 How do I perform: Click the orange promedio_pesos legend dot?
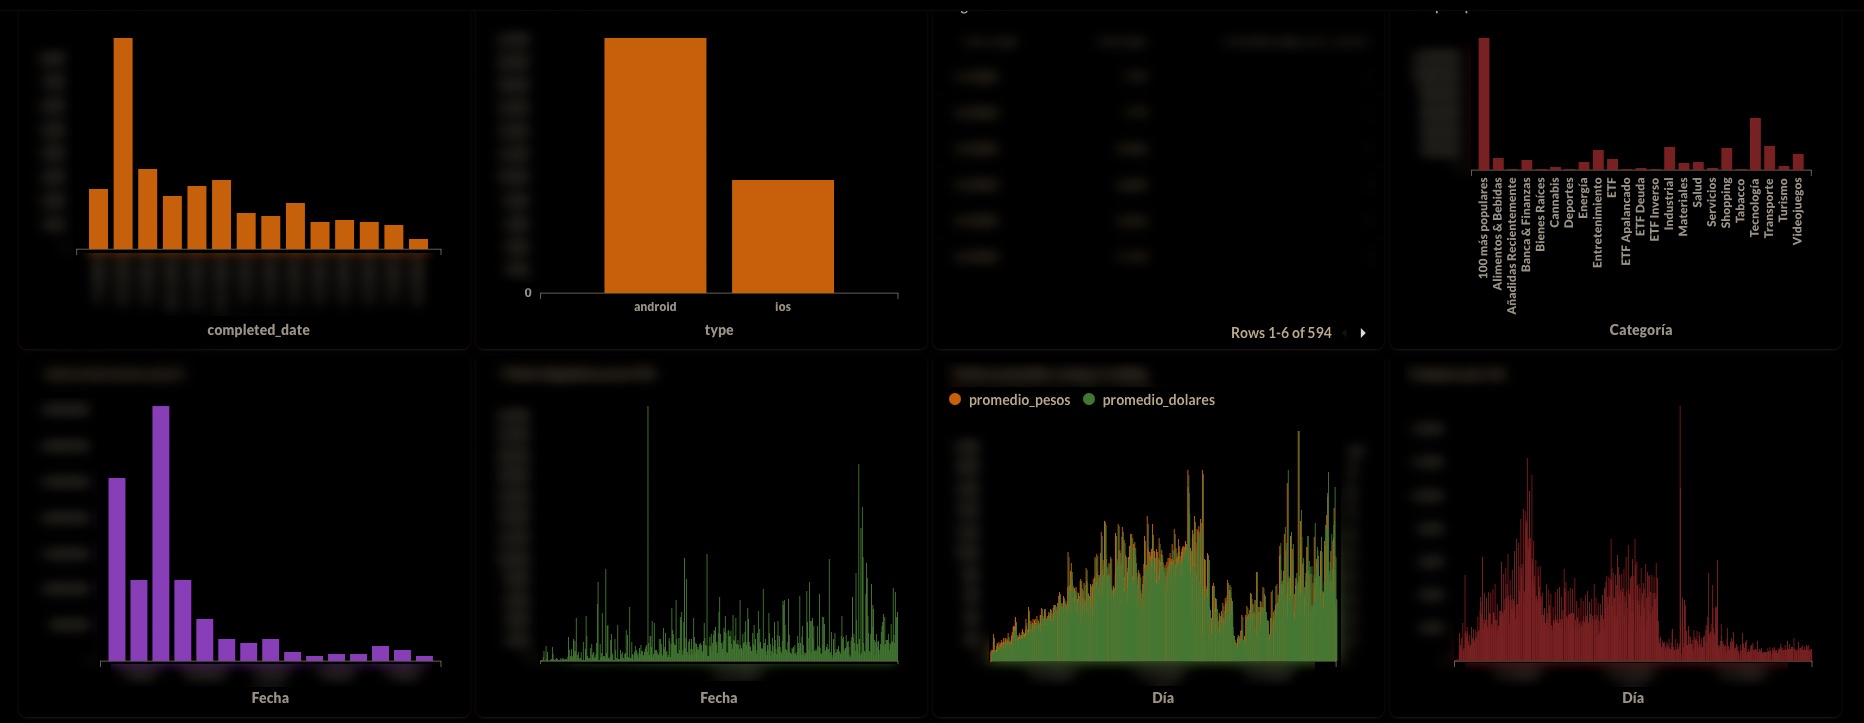[955, 400]
